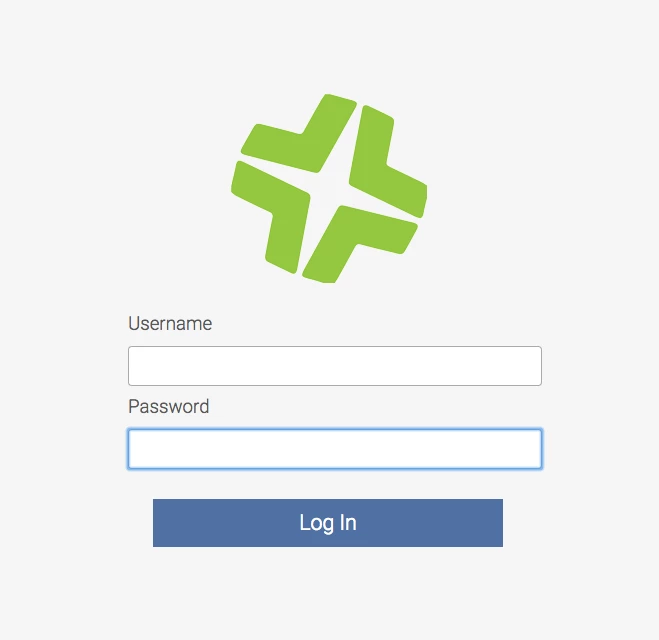Click the white star center of the logo
The height and width of the screenshot is (640, 659).
329,188
